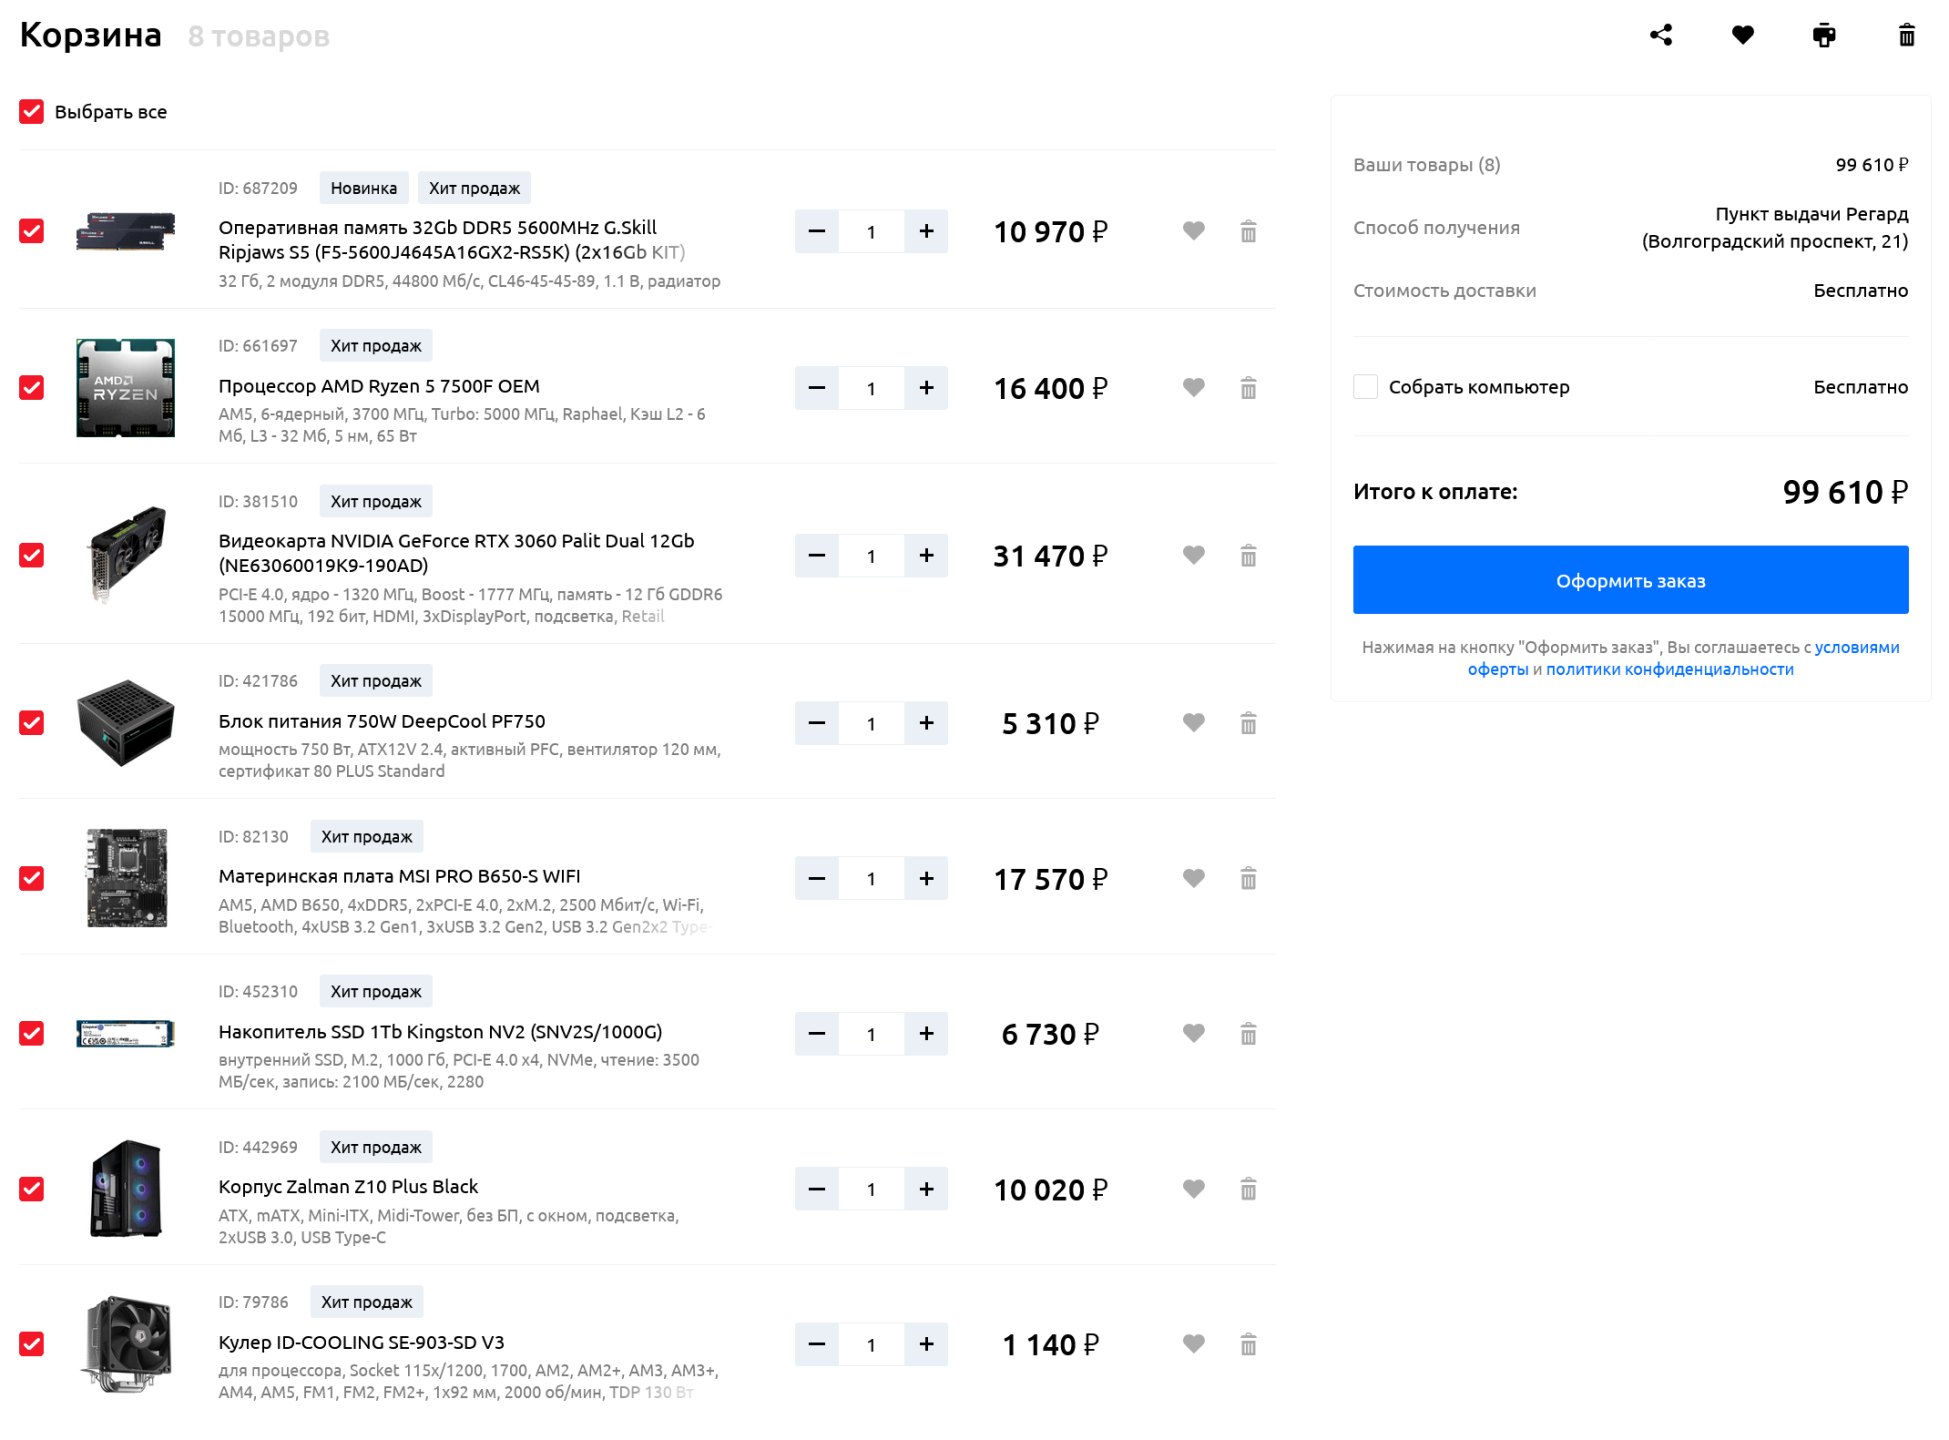Open 'Корпус Zalman Z10 Plus Black' title
This screenshot has height=1440, width=1949.
pyautogui.click(x=348, y=1187)
